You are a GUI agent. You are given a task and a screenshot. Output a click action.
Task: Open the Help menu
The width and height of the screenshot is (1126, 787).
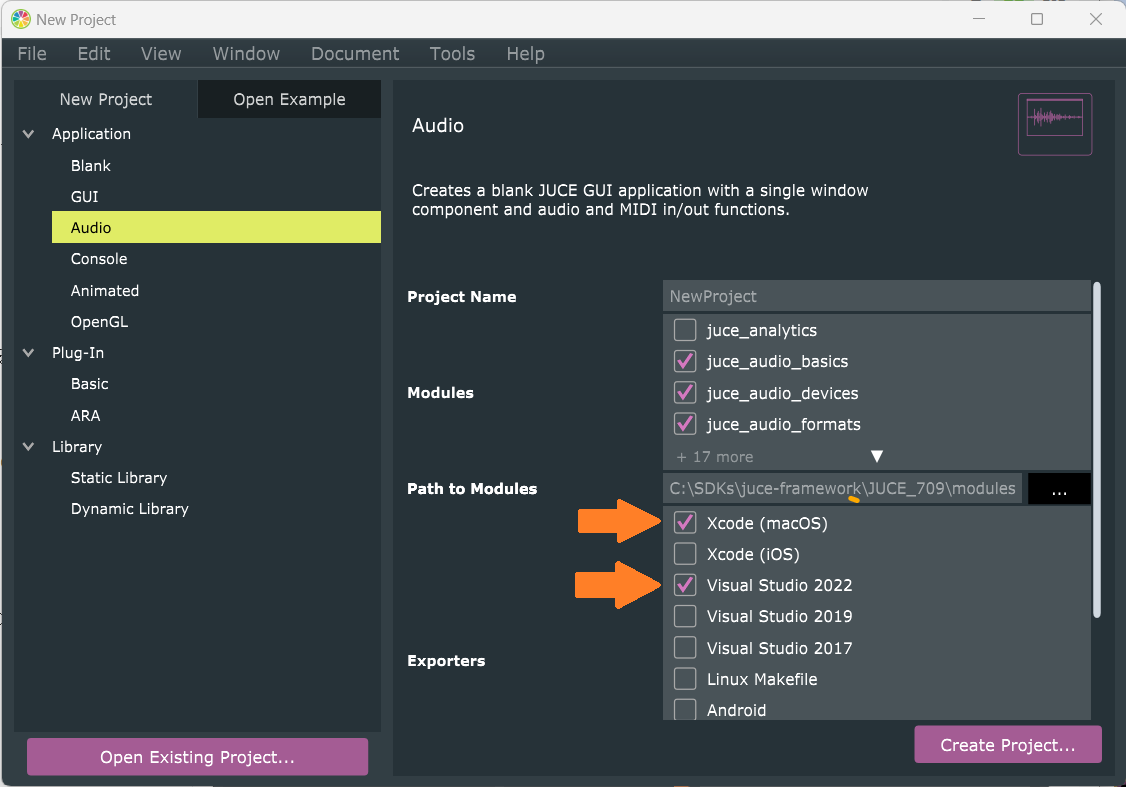[526, 54]
